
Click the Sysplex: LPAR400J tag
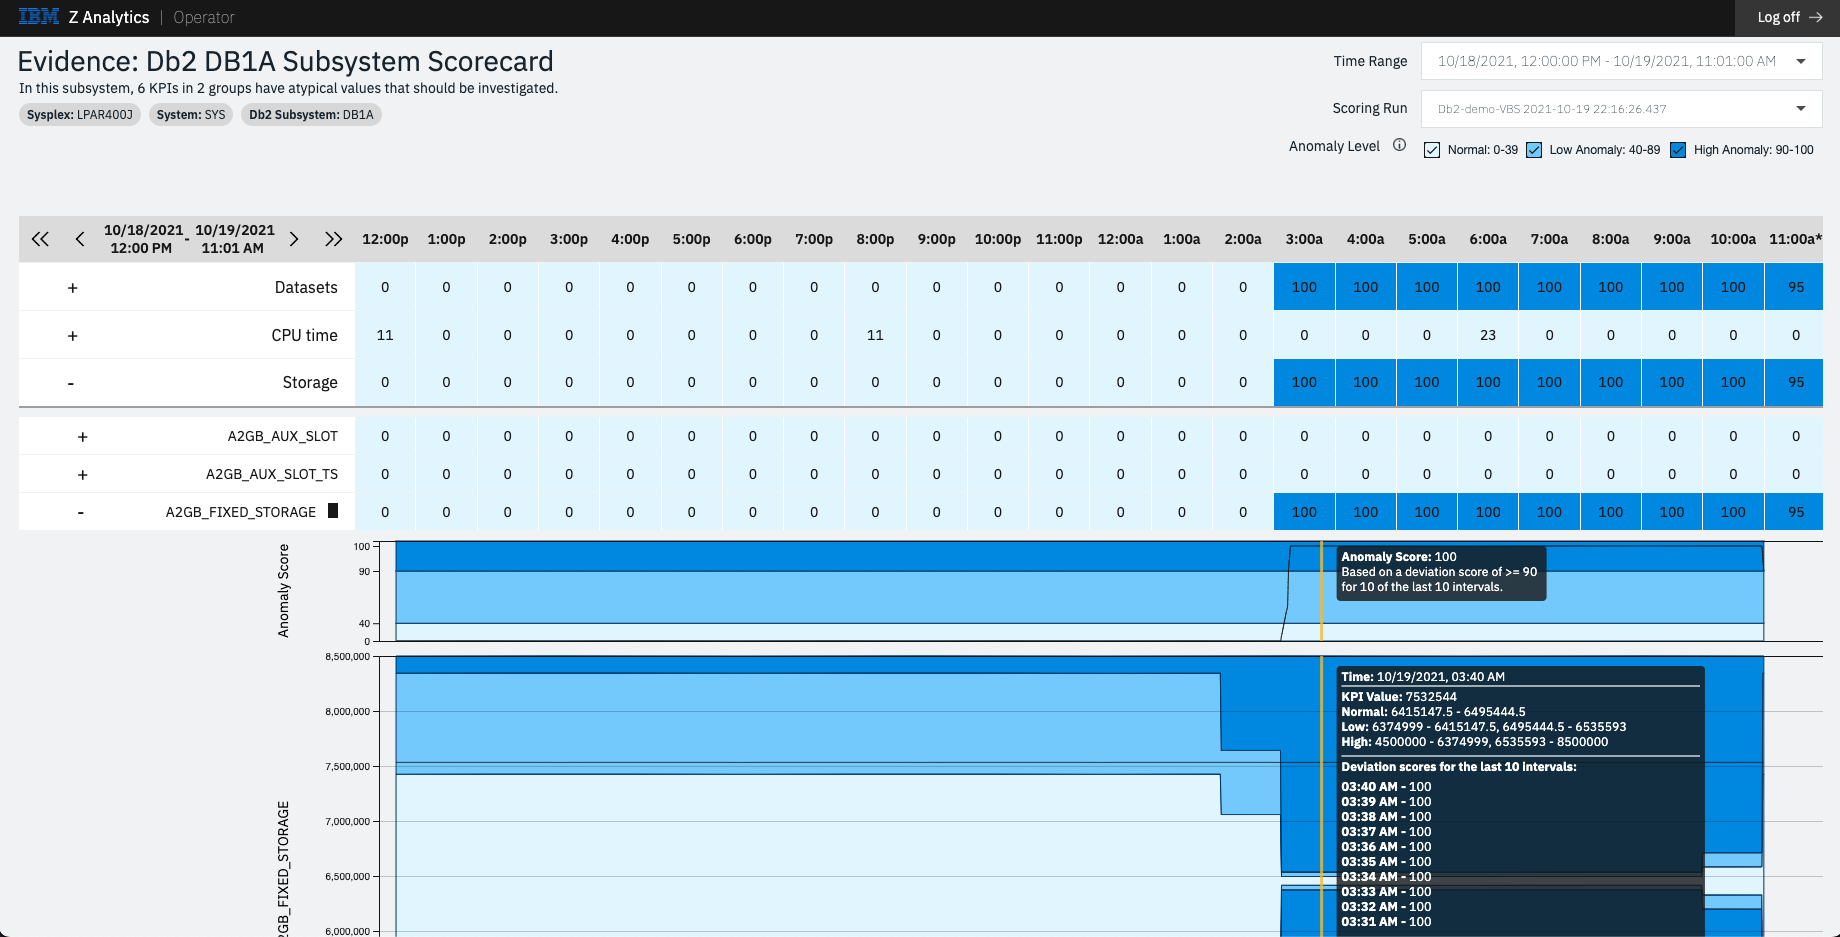[x=80, y=115]
